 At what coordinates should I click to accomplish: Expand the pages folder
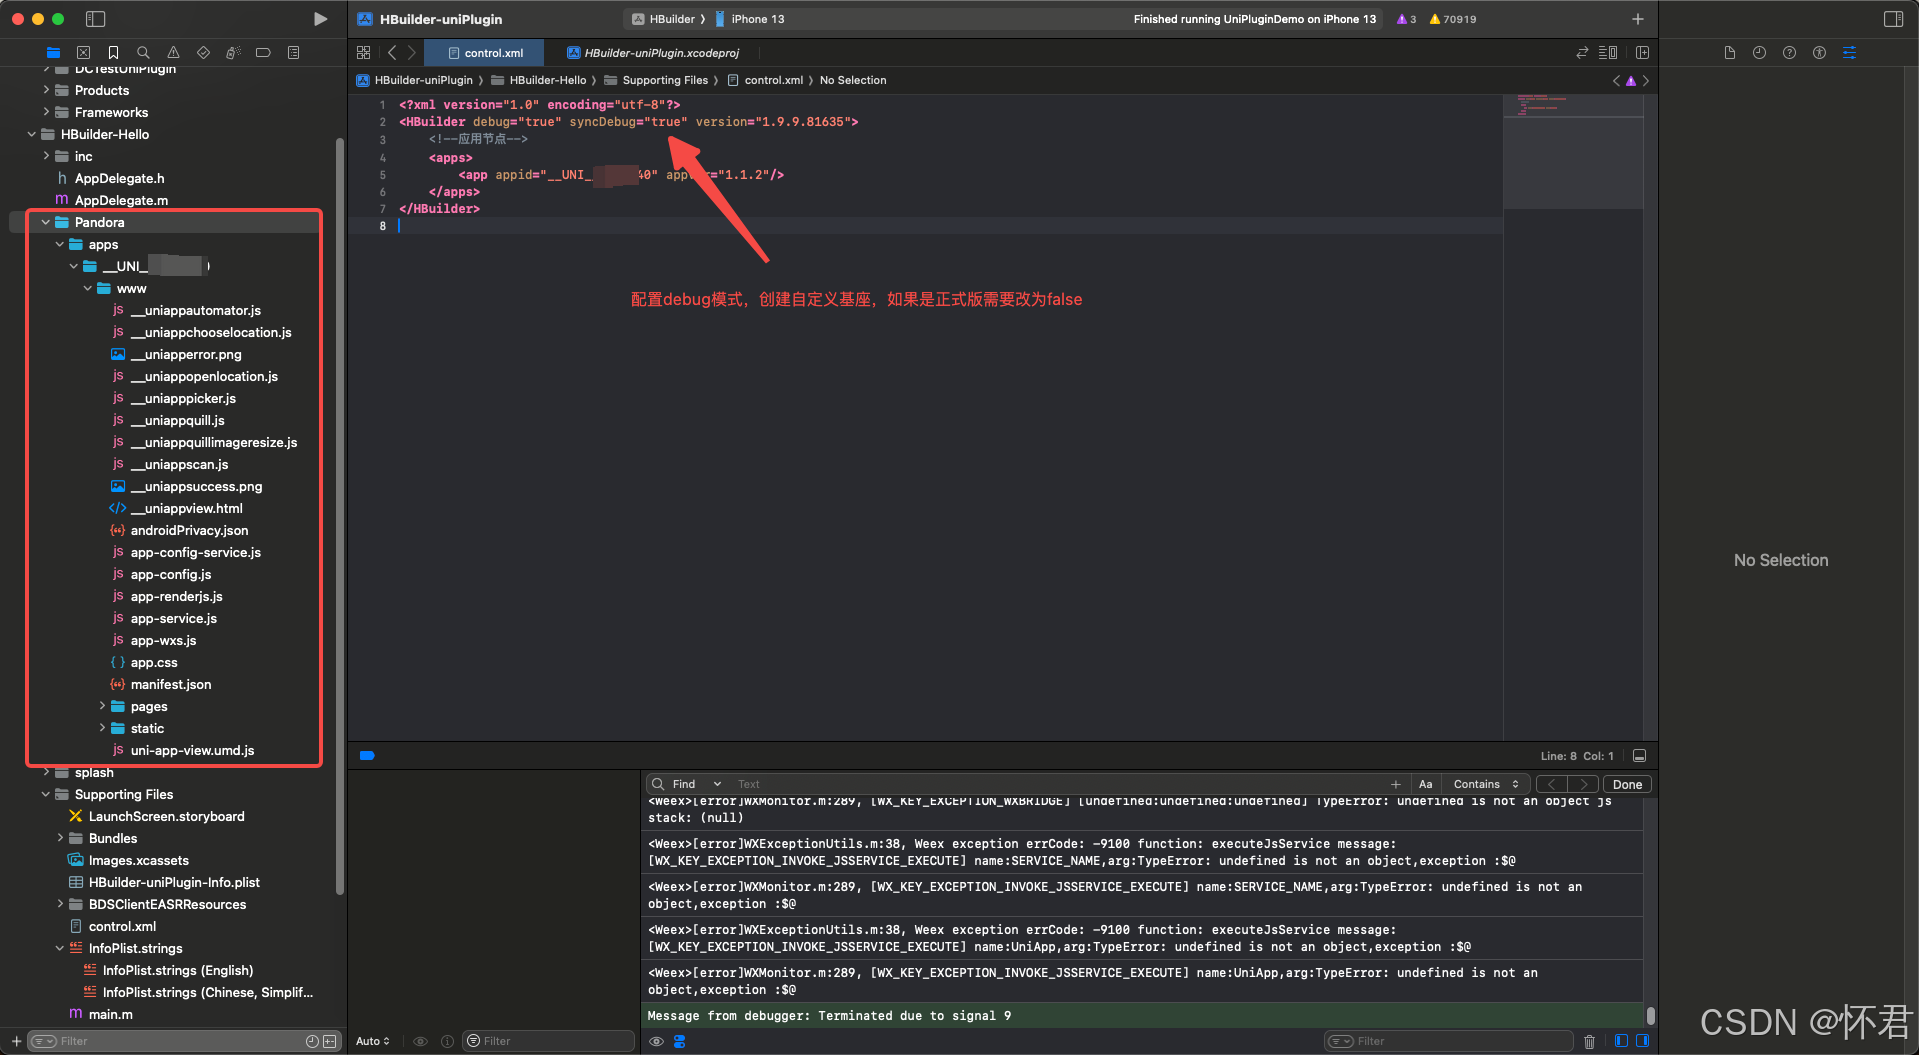coord(102,706)
